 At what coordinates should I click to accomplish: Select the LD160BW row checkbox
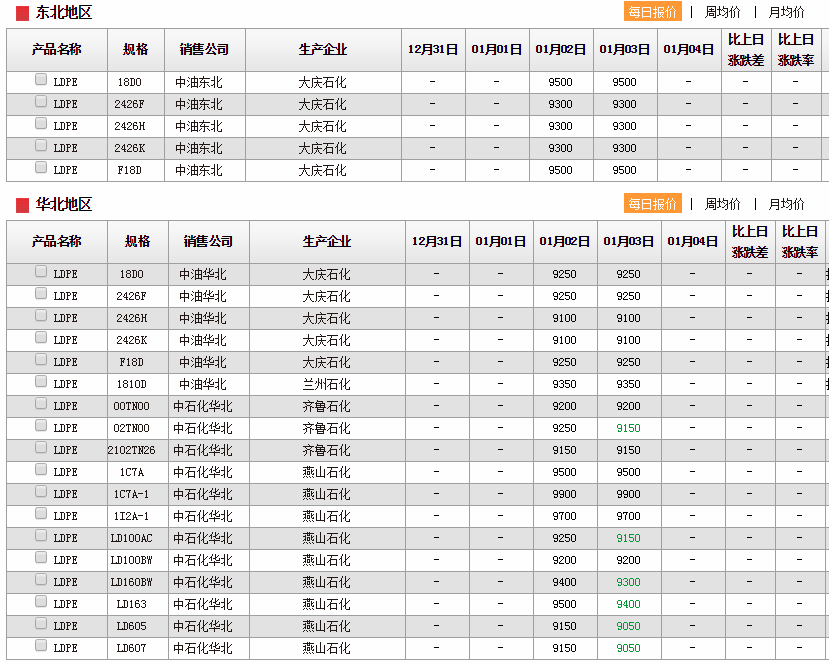tap(41, 580)
